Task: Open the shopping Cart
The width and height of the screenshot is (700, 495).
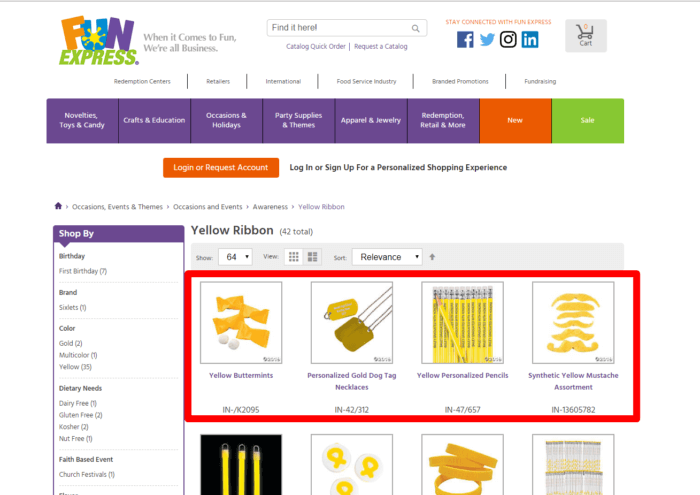Action: (585, 35)
